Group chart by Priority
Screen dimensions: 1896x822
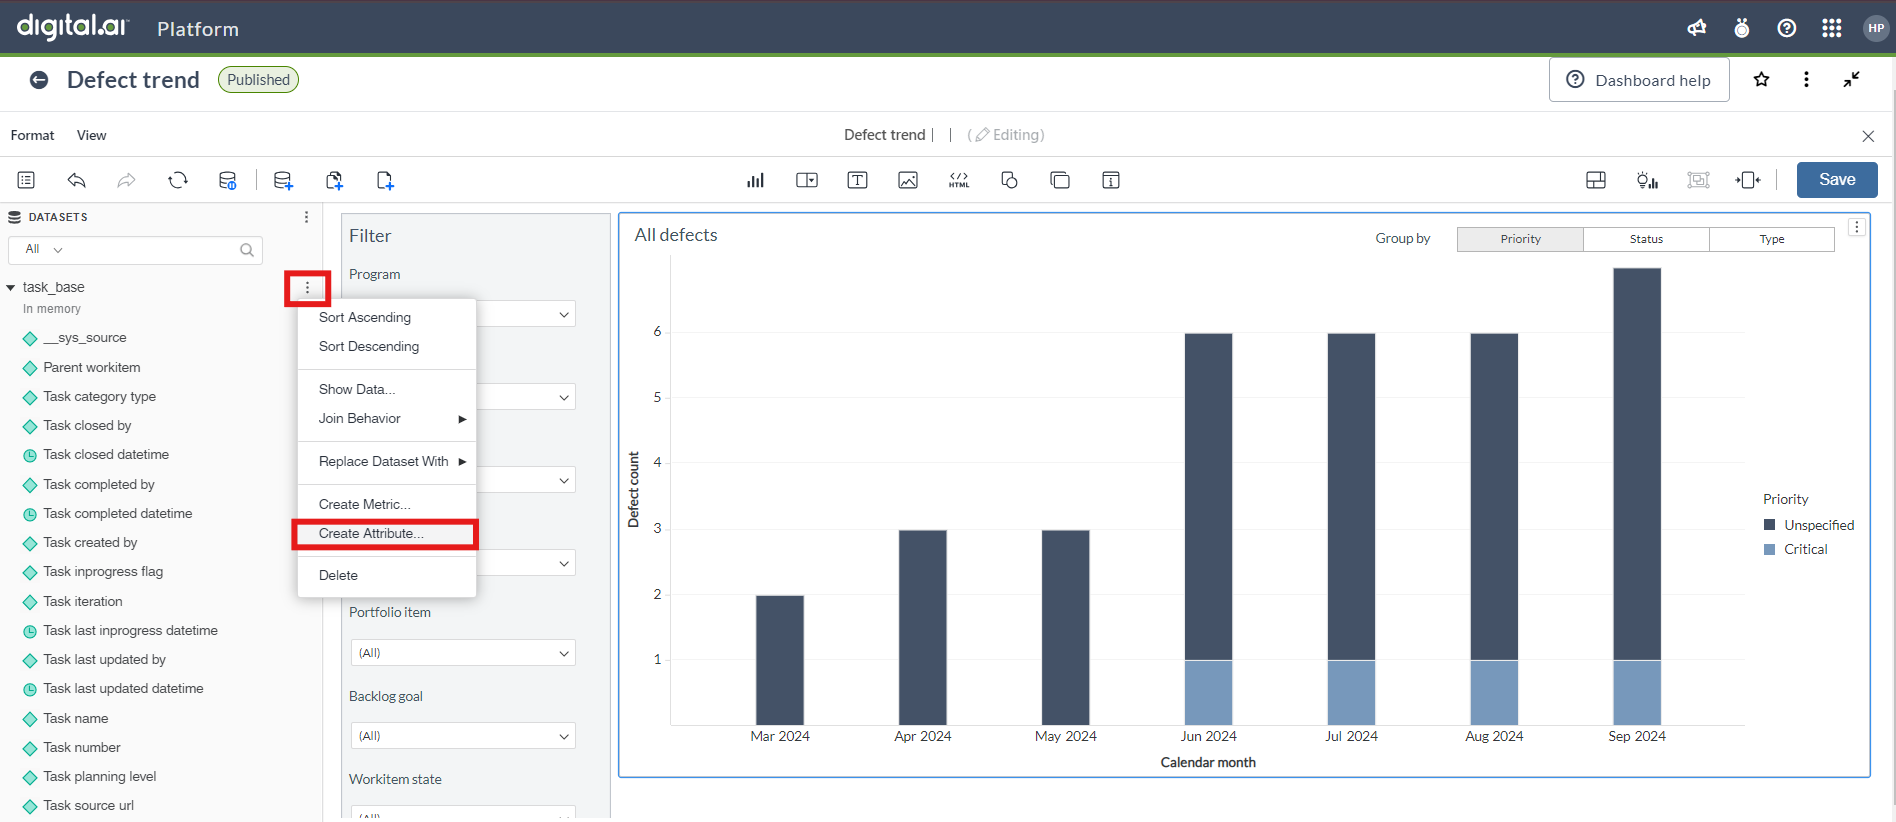(1520, 239)
